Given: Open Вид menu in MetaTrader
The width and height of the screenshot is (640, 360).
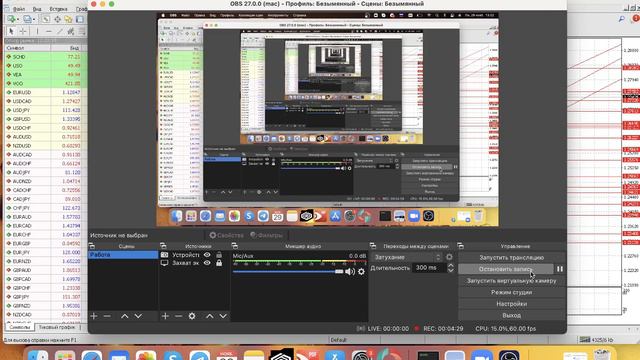Looking at the screenshot, I should [x=37, y=9].
